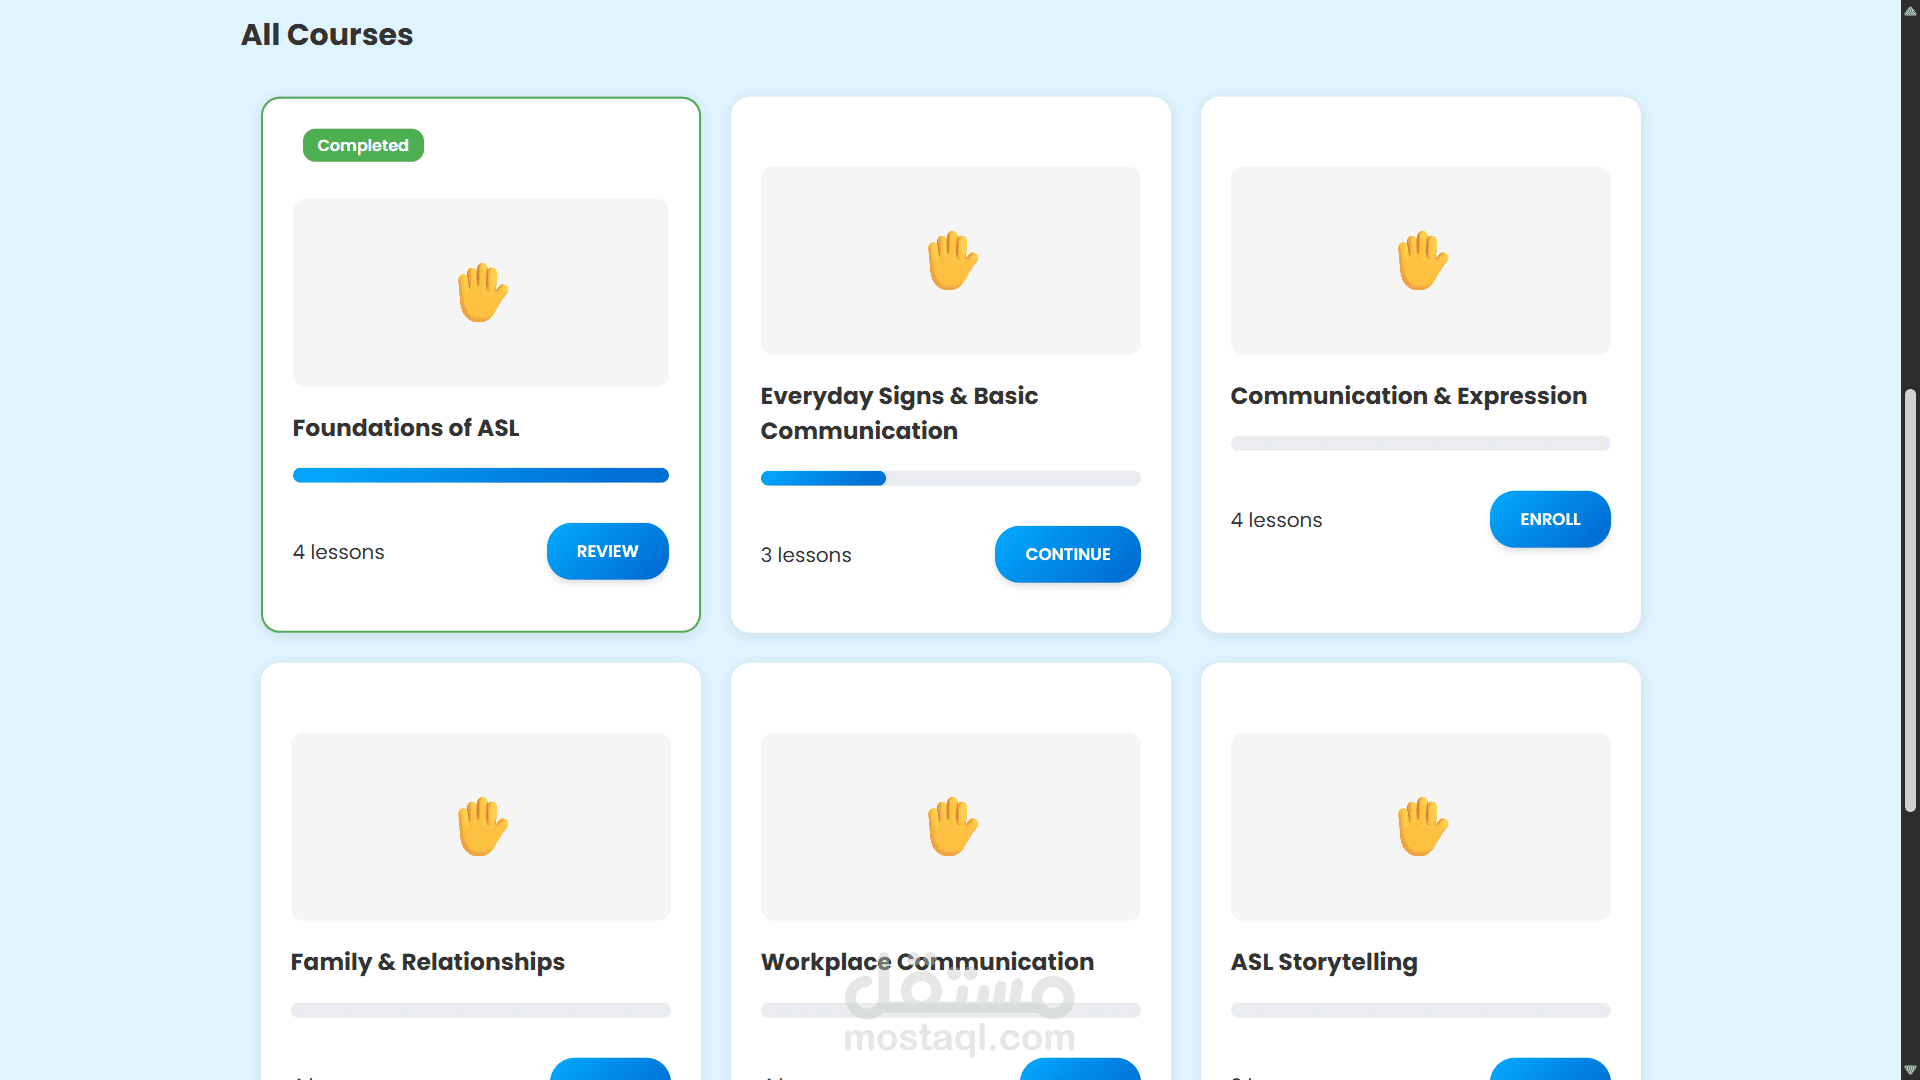Click the scrollbar up arrow
1920x1080 pixels.
(x=1910, y=10)
